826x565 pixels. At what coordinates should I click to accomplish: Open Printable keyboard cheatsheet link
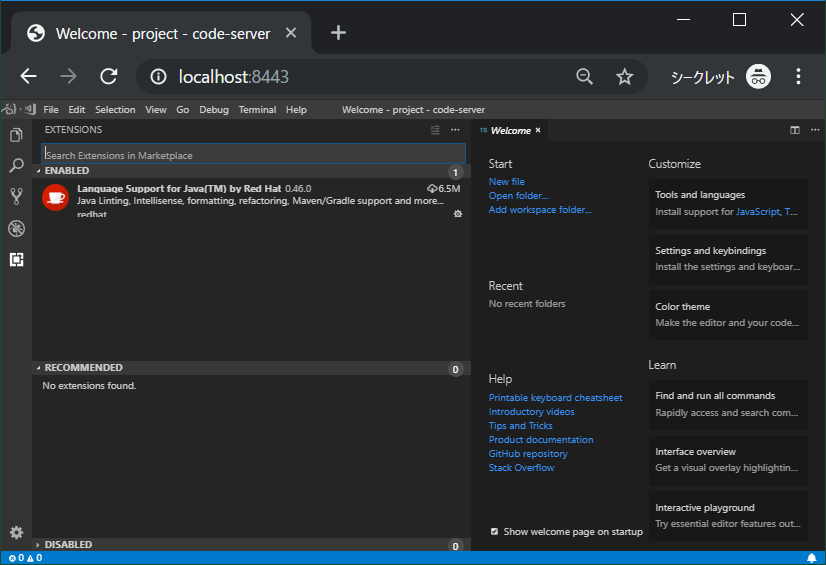[x=555, y=398]
